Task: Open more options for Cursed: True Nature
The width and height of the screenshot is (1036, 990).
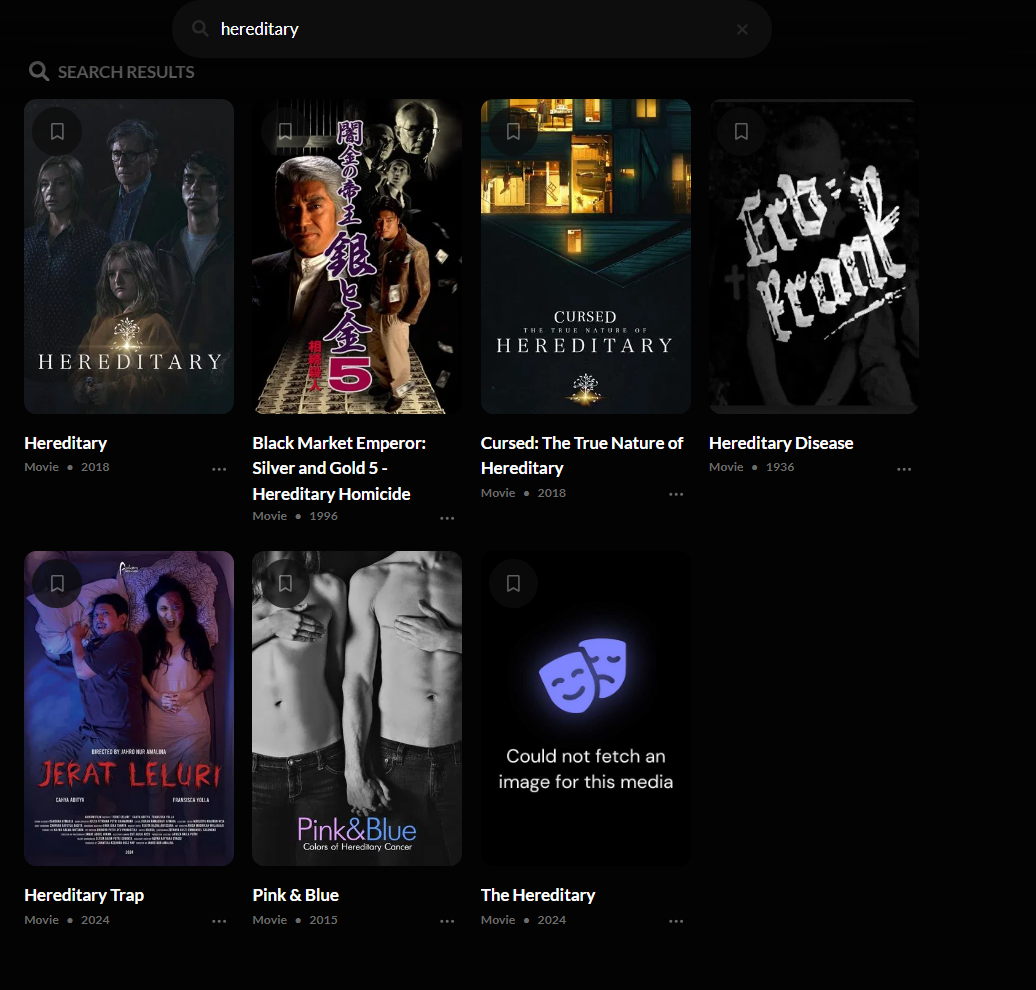Action: click(x=676, y=494)
